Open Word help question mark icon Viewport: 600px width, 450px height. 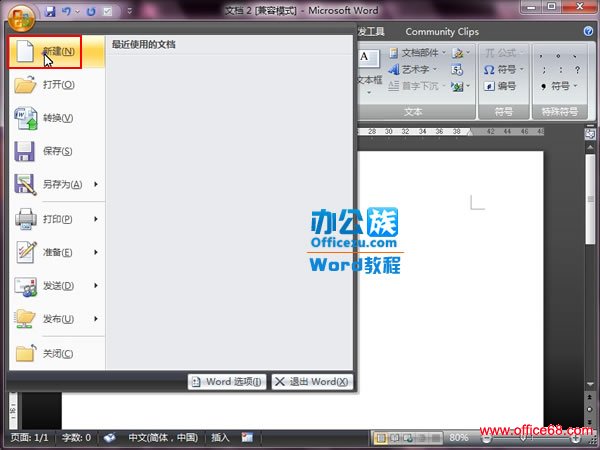(589, 31)
